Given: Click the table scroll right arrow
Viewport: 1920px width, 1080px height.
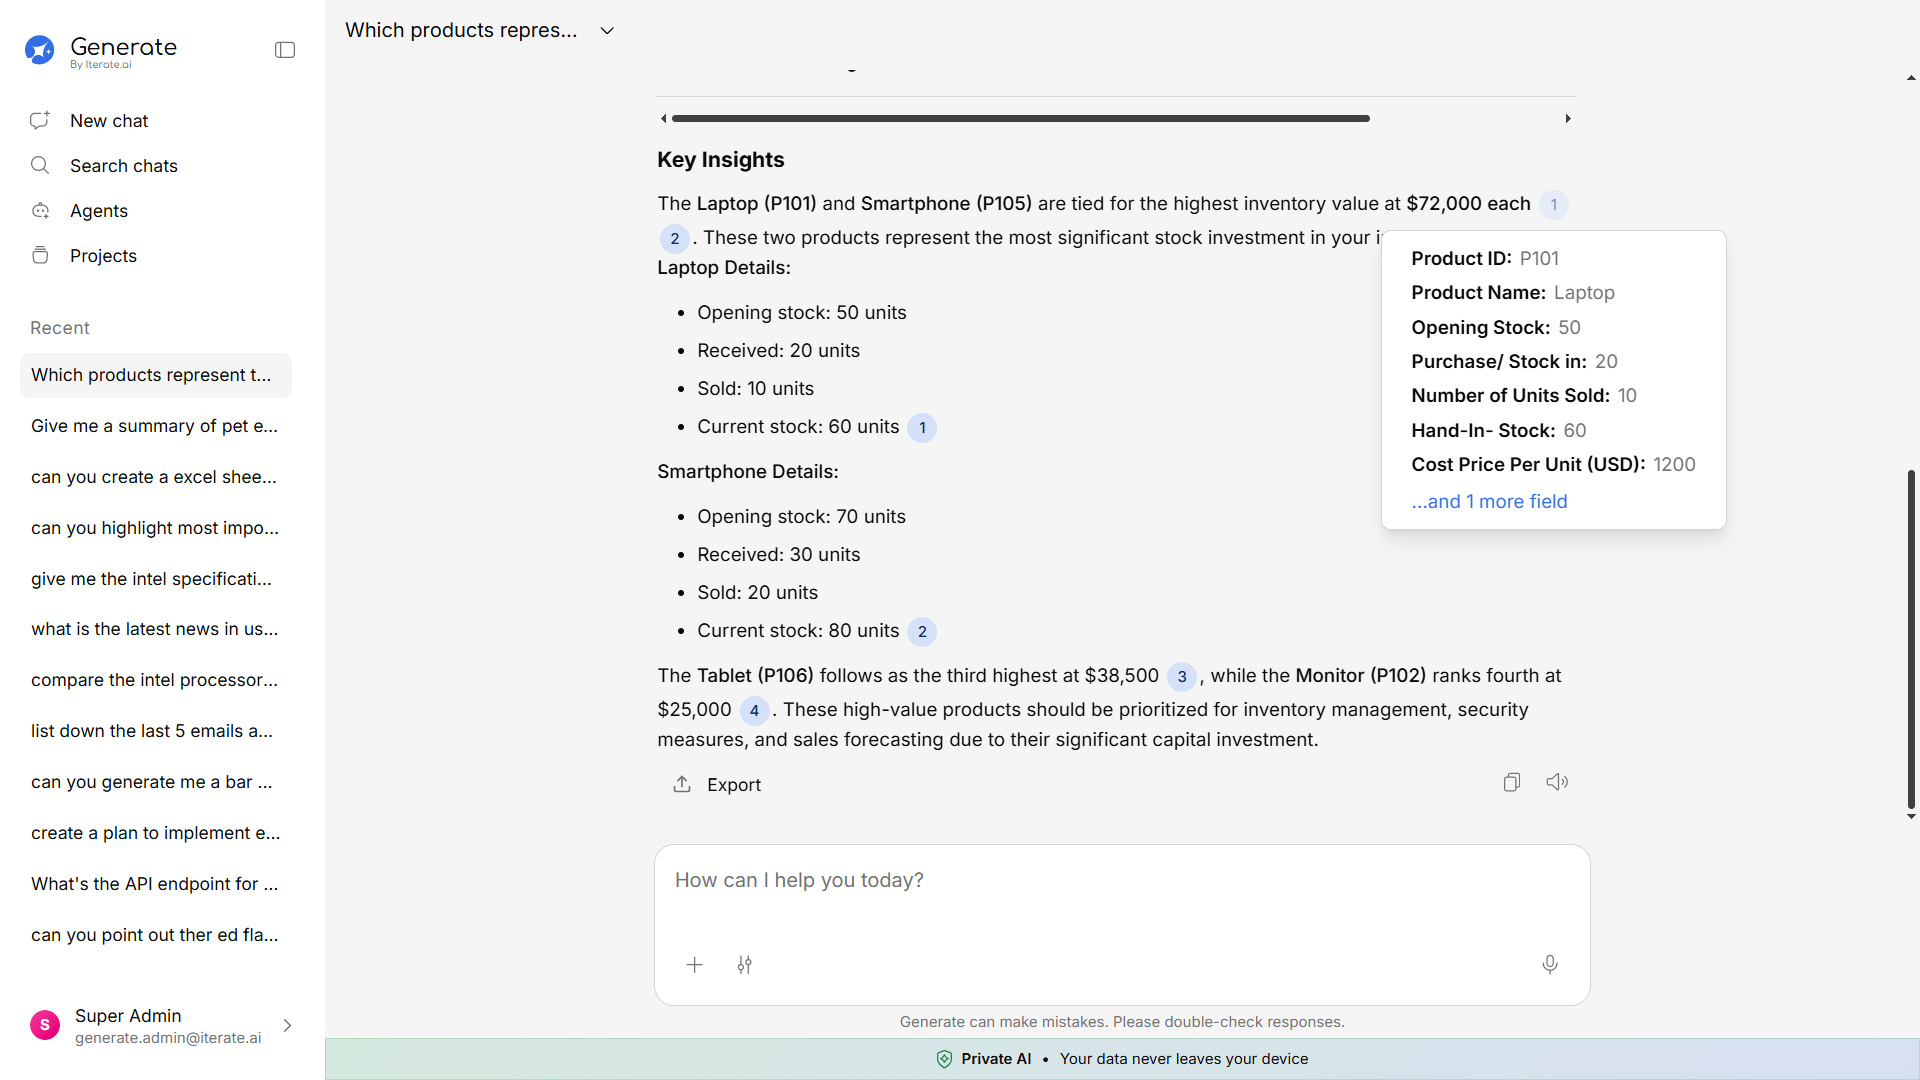Looking at the screenshot, I should click(1568, 119).
